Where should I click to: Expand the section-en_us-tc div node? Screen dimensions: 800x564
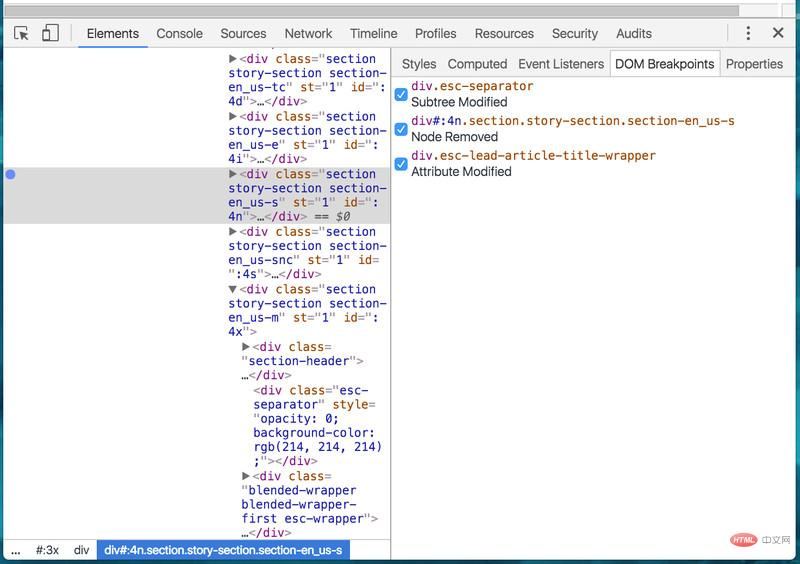click(x=233, y=59)
